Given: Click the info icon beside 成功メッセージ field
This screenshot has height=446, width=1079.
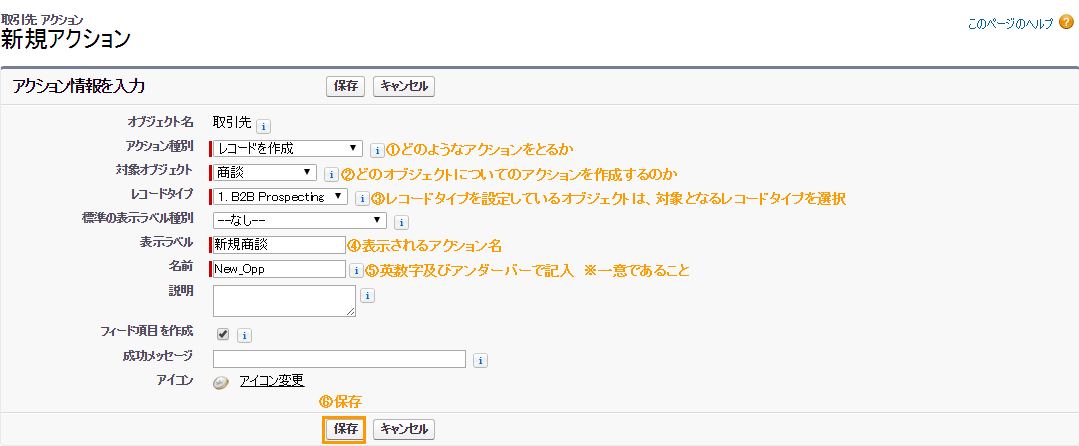Looking at the screenshot, I should point(480,360).
